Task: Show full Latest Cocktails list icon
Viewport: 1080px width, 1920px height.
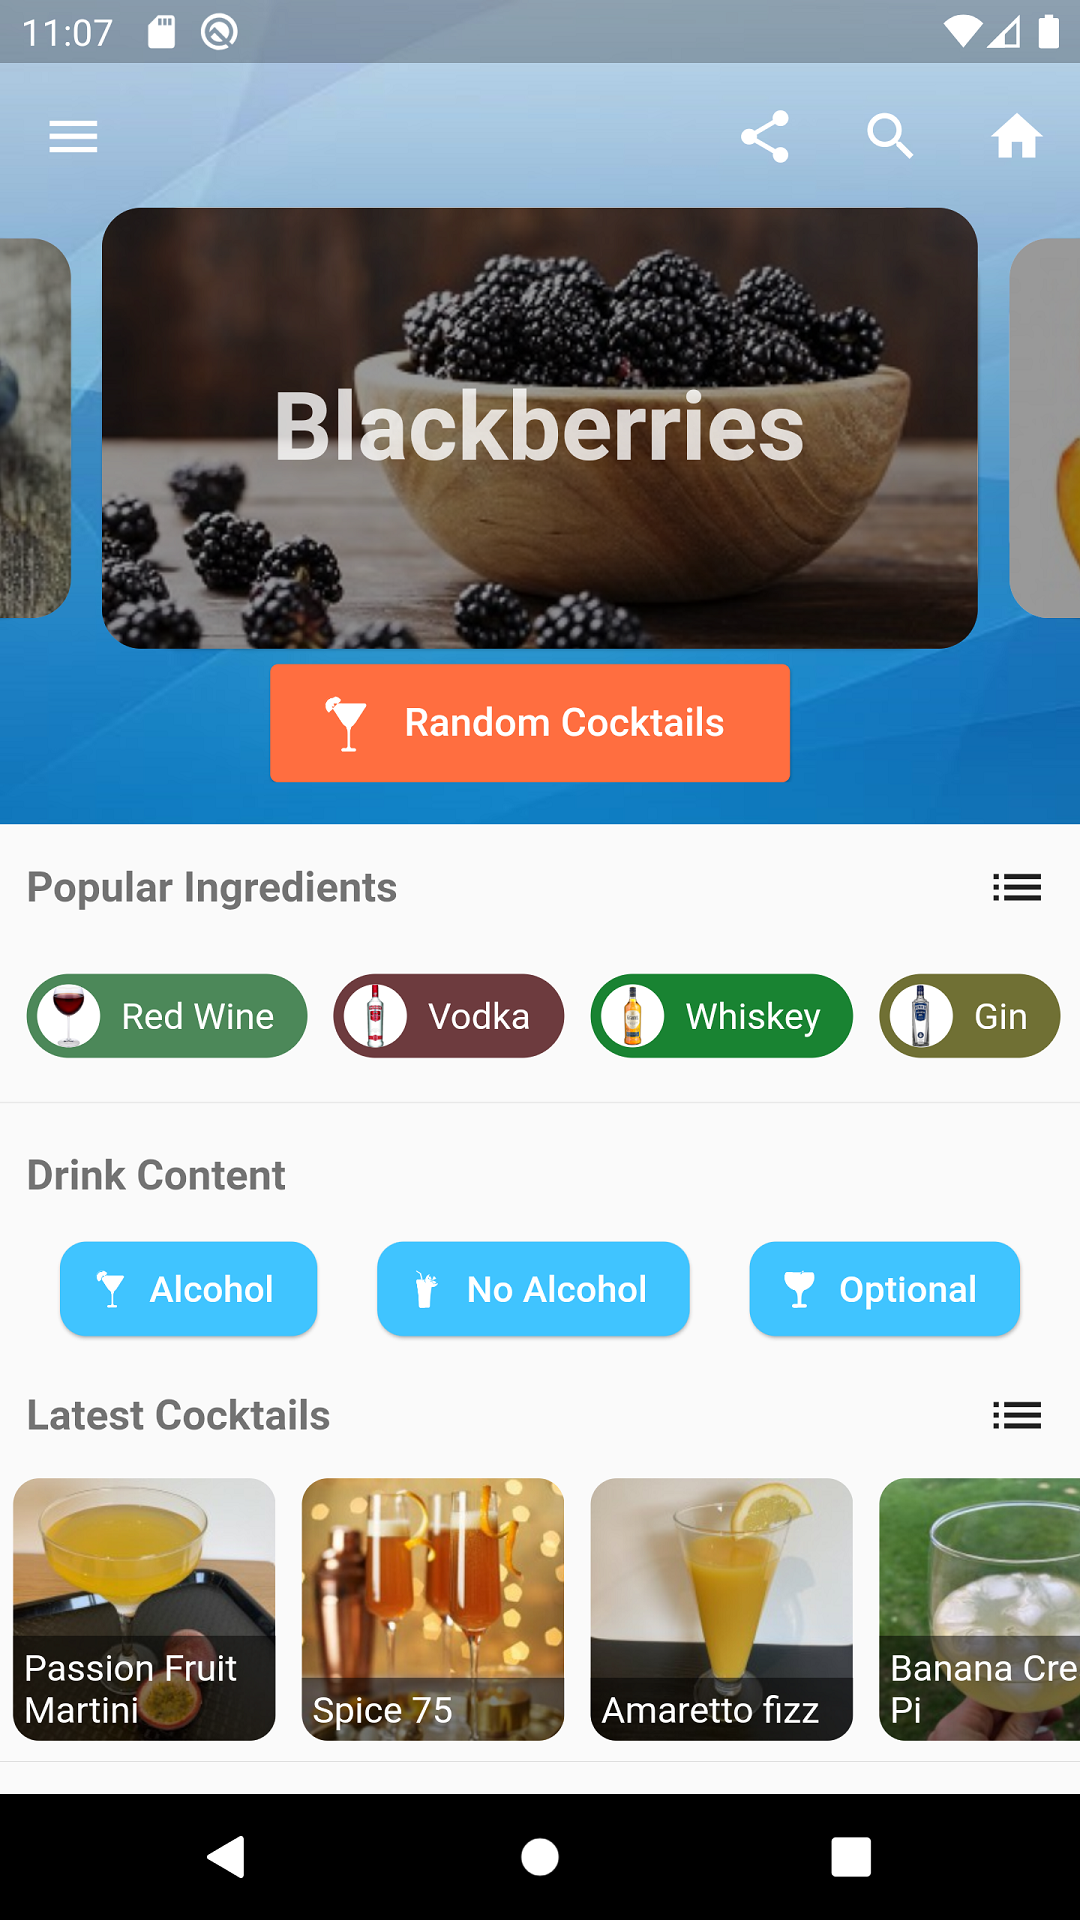Action: pyautogui.click(x=1017, y=1415)
